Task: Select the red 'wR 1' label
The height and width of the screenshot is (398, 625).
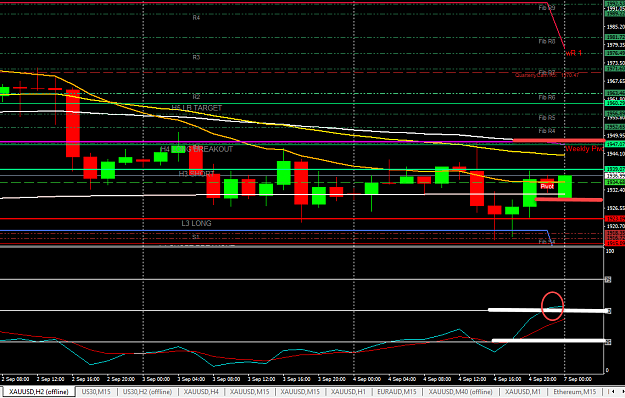Action: point(574,53)
